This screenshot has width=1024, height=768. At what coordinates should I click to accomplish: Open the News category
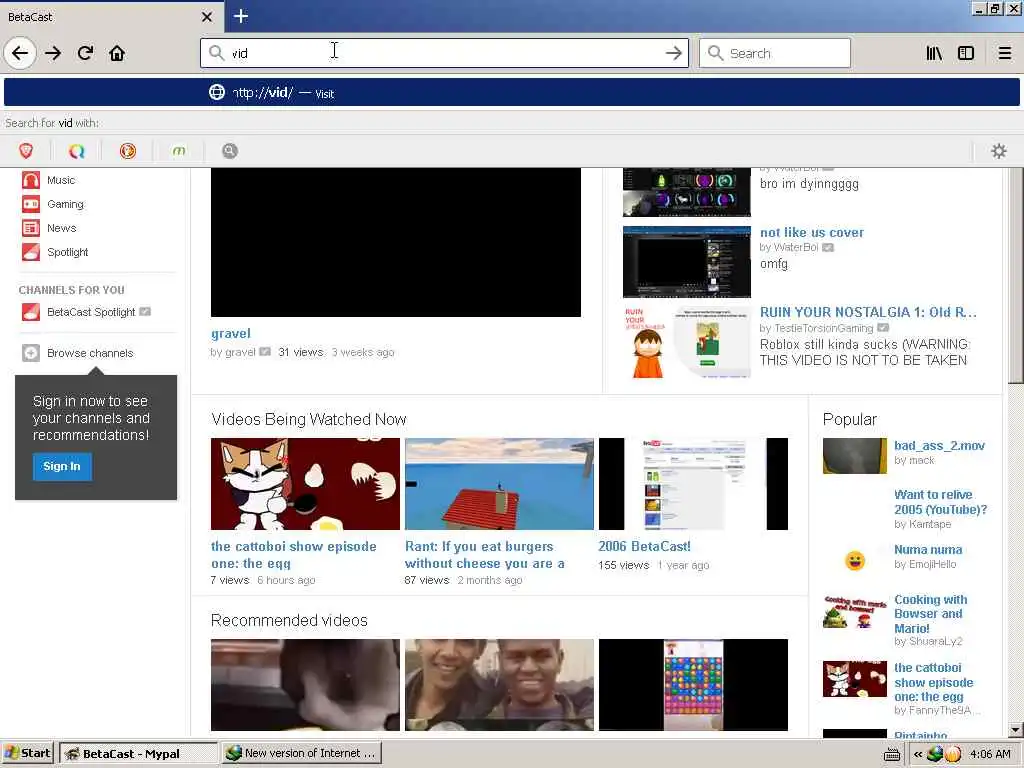point(61,228)
